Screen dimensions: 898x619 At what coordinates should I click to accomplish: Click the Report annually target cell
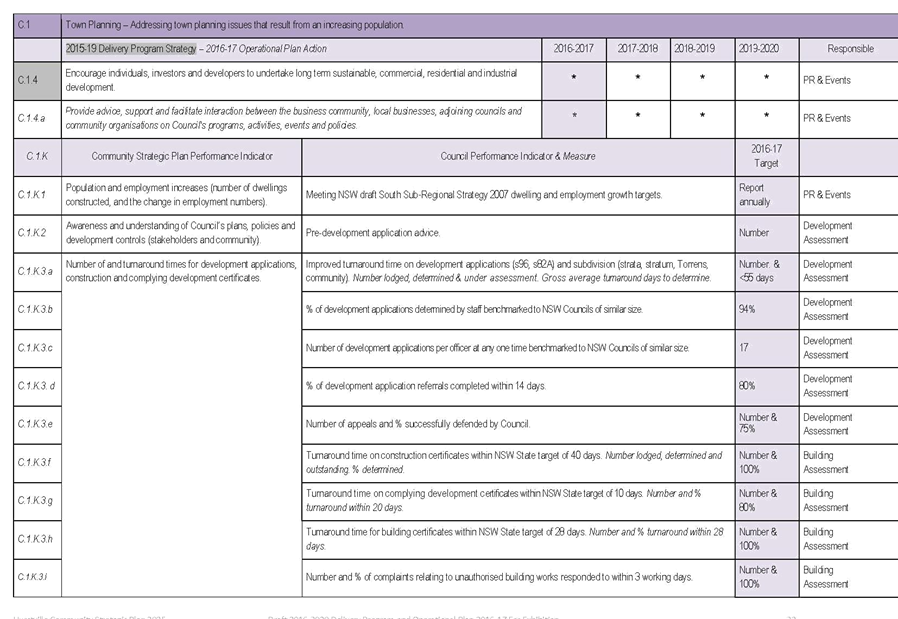coord(766,194)
